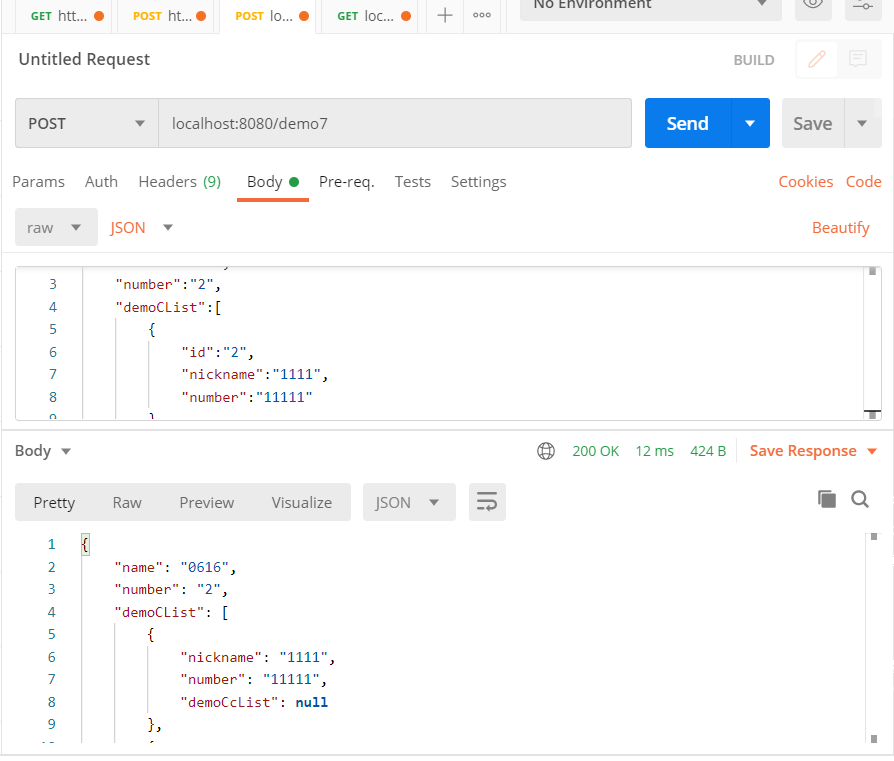Screen dimensions: 894x761
Task: Click the 424 B response size
Action: tap(708, 451)
